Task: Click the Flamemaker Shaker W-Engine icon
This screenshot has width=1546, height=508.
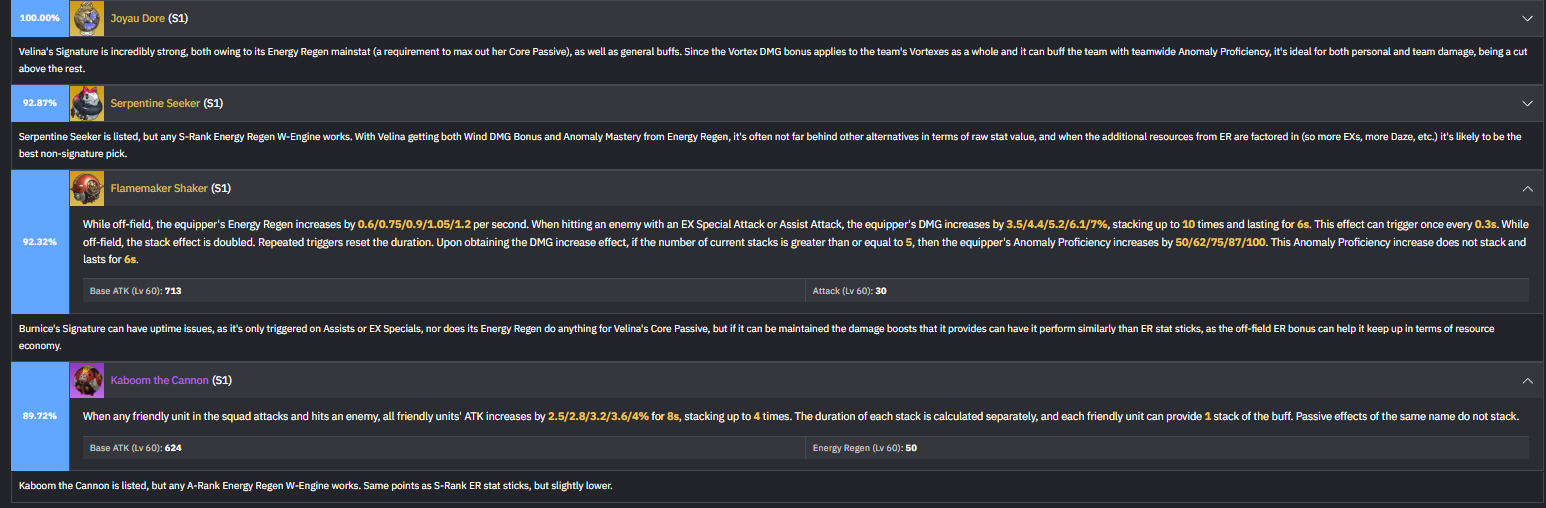Action: tap(87, 188)
